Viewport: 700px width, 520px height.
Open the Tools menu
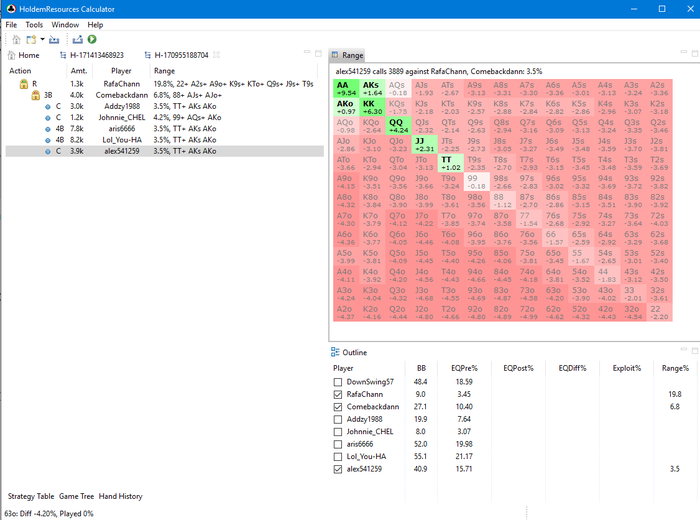tap(34, 25)
